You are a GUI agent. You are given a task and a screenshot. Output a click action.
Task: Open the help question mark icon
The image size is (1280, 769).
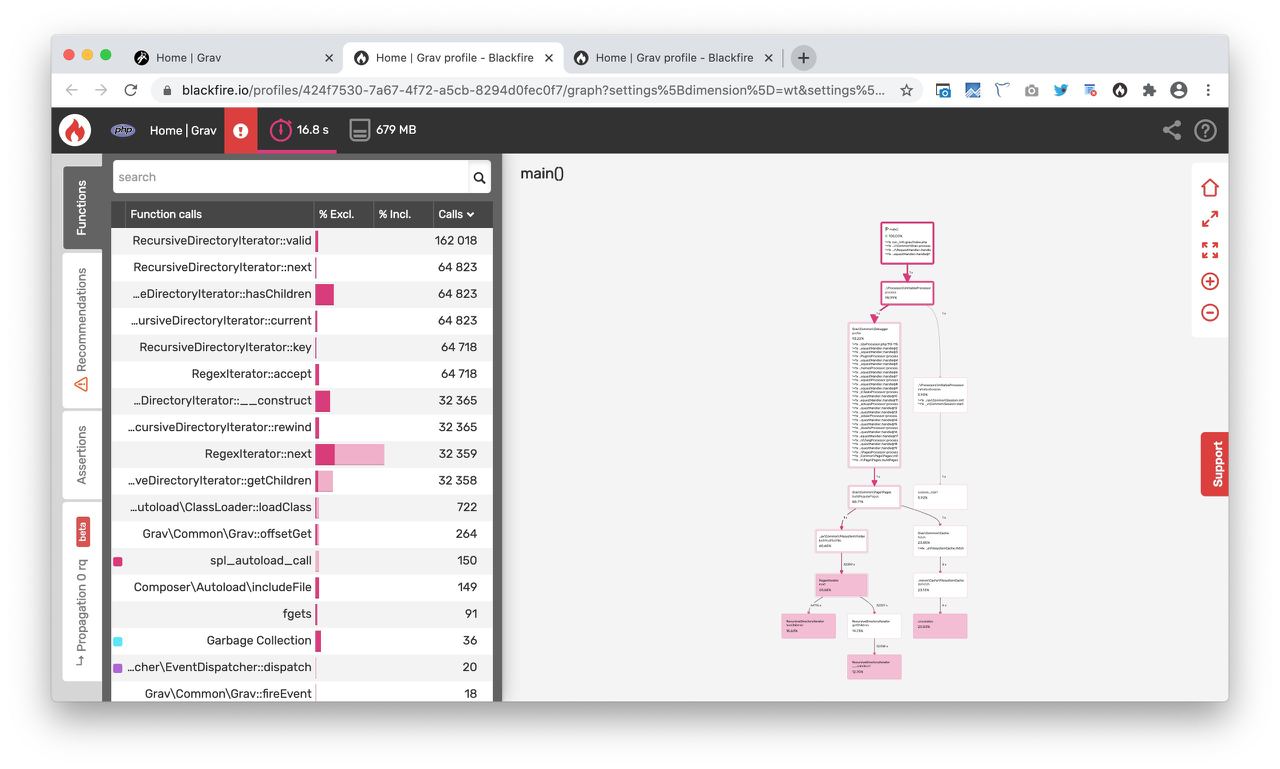[x=1205, y=130]
